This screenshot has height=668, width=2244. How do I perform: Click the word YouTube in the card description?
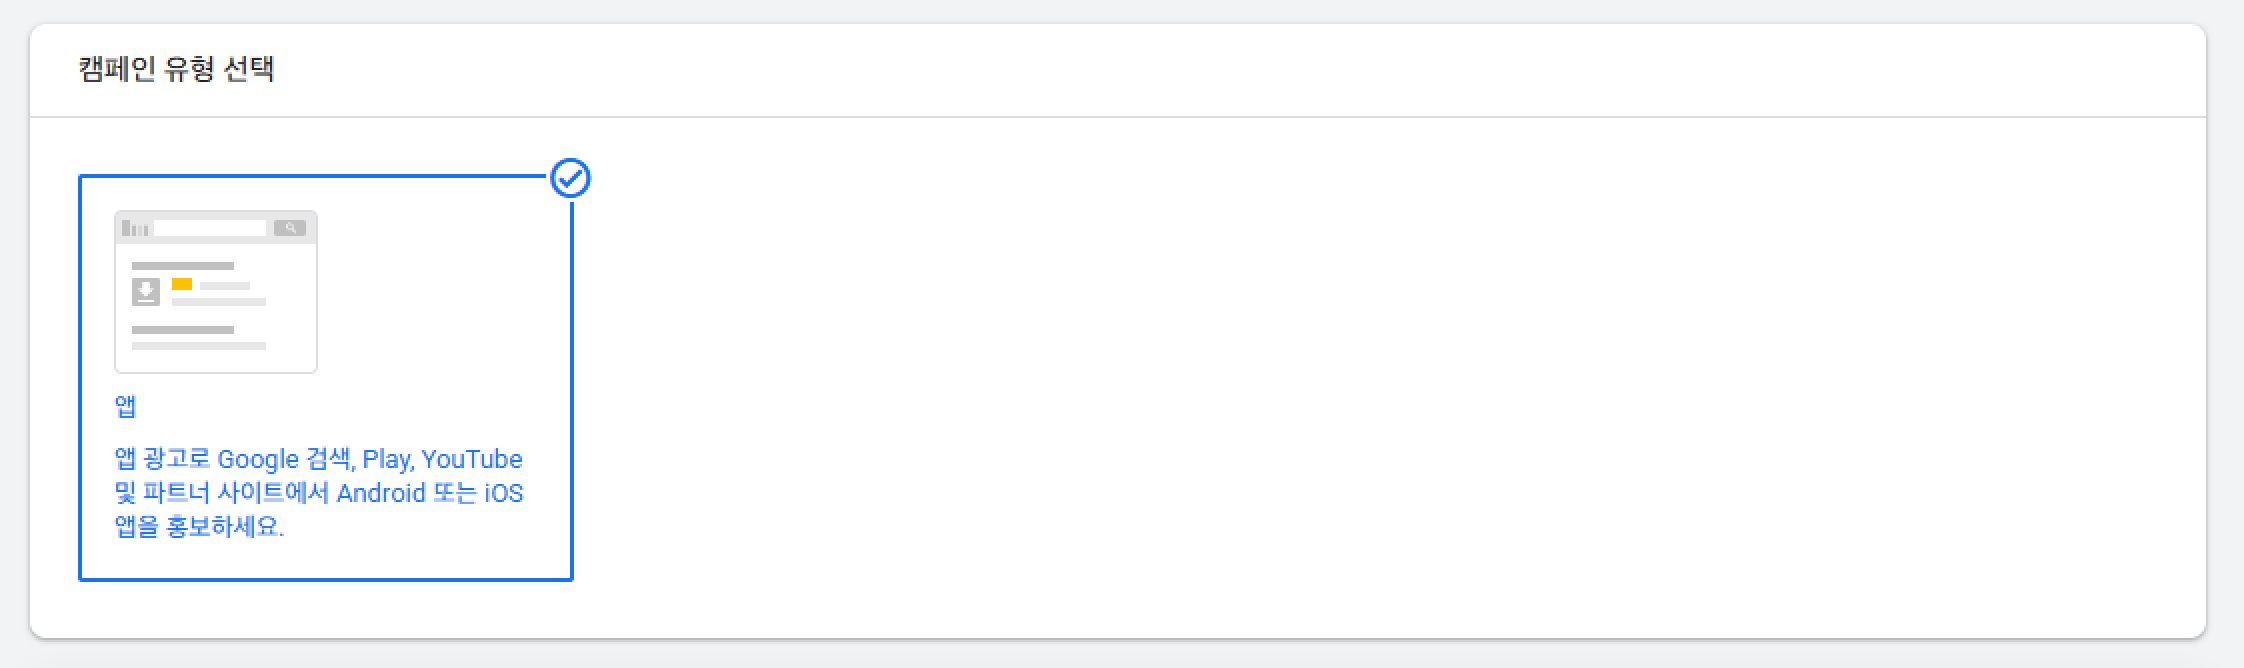[472, 459]
